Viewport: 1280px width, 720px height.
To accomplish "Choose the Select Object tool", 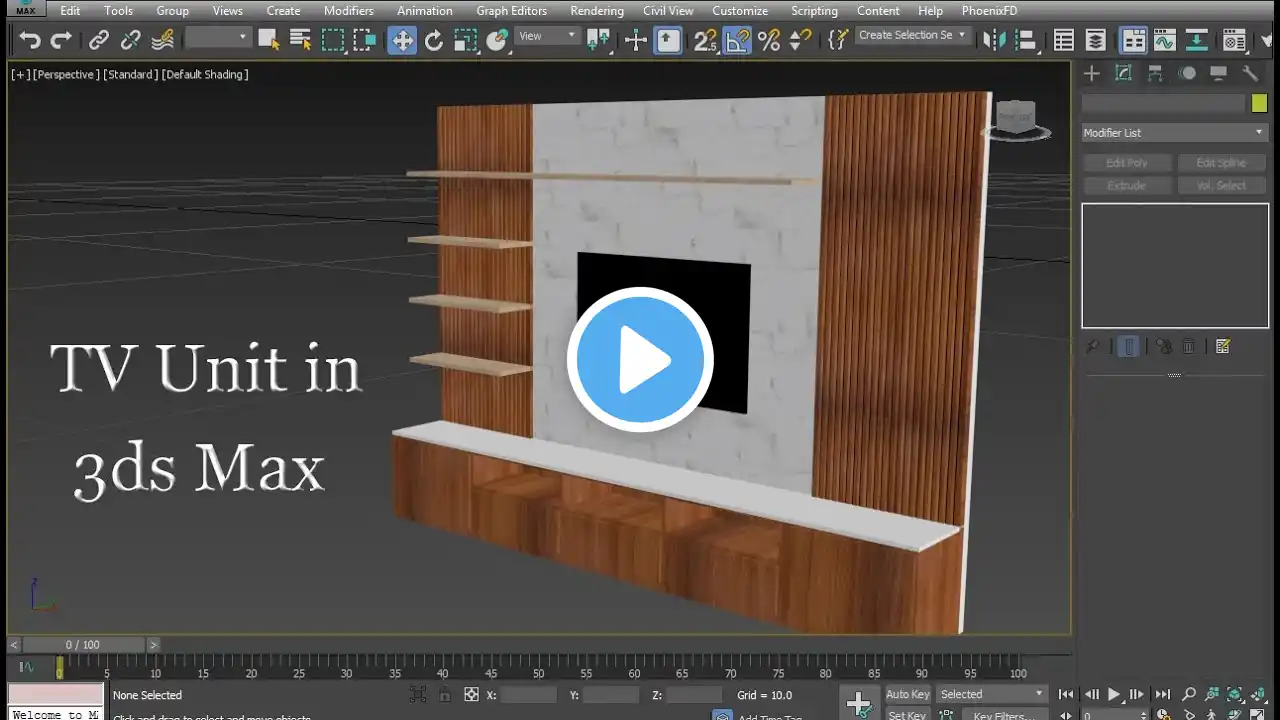I will (268, 40).
